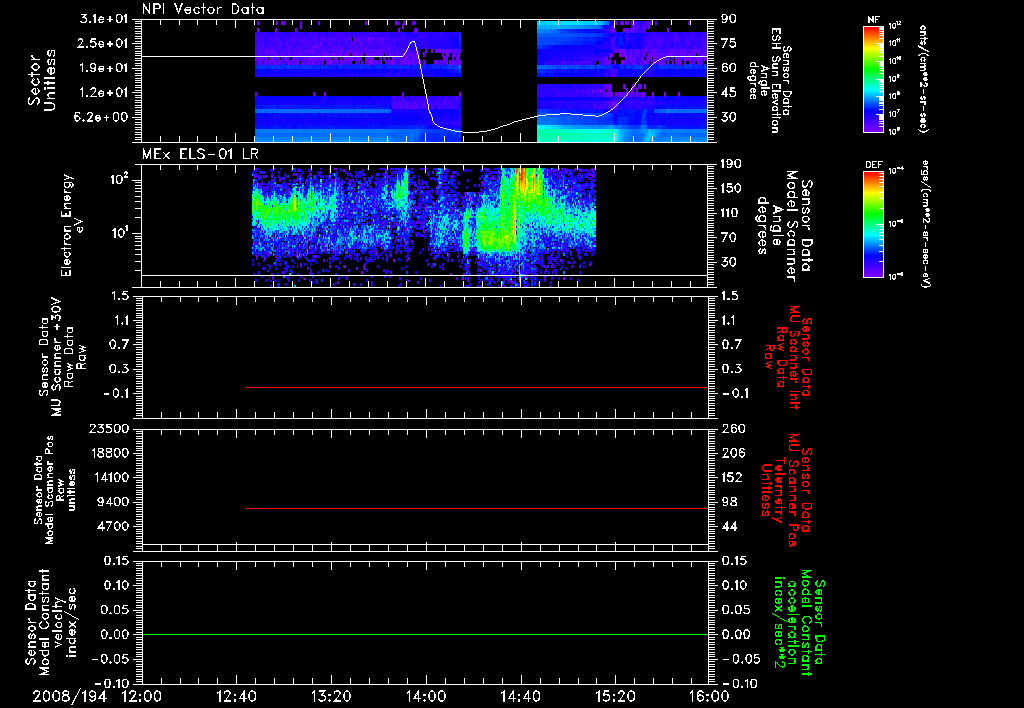The height and width of the screenshot is (708, 1024).
Task: Click the '13:20' time tick label
Action: 331,696
